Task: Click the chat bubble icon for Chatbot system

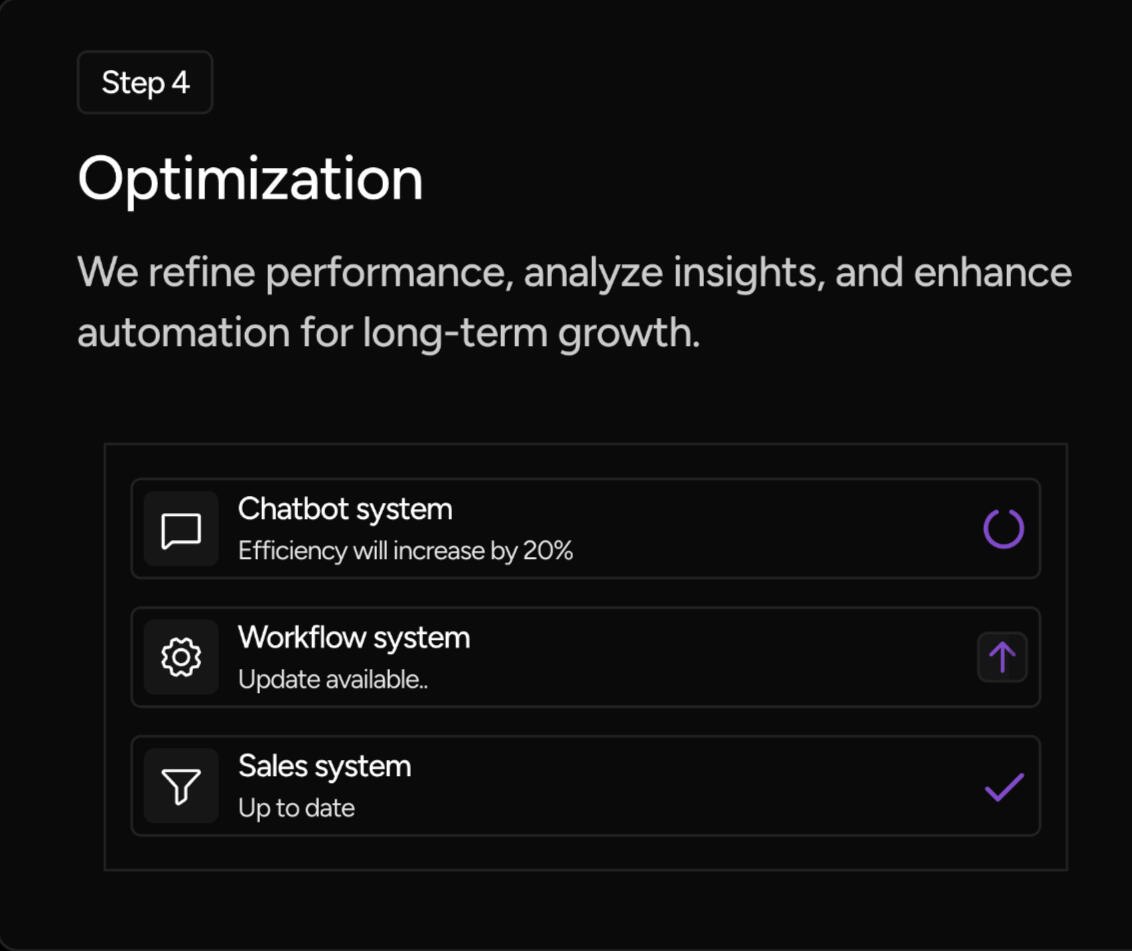Action: tap(181, 529)
